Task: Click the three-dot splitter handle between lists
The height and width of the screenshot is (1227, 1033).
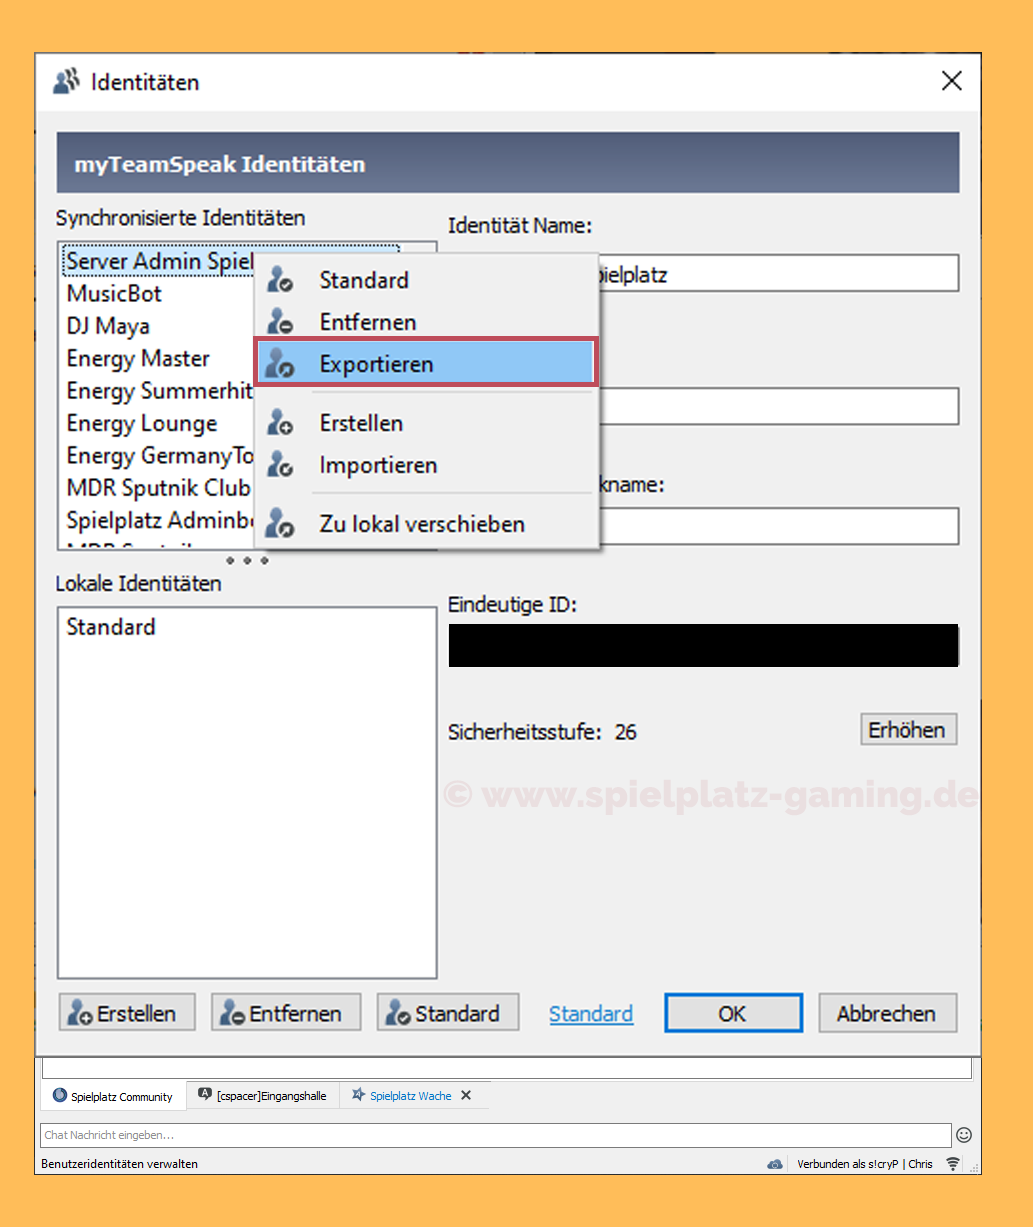Action: (x=248, y=561)
